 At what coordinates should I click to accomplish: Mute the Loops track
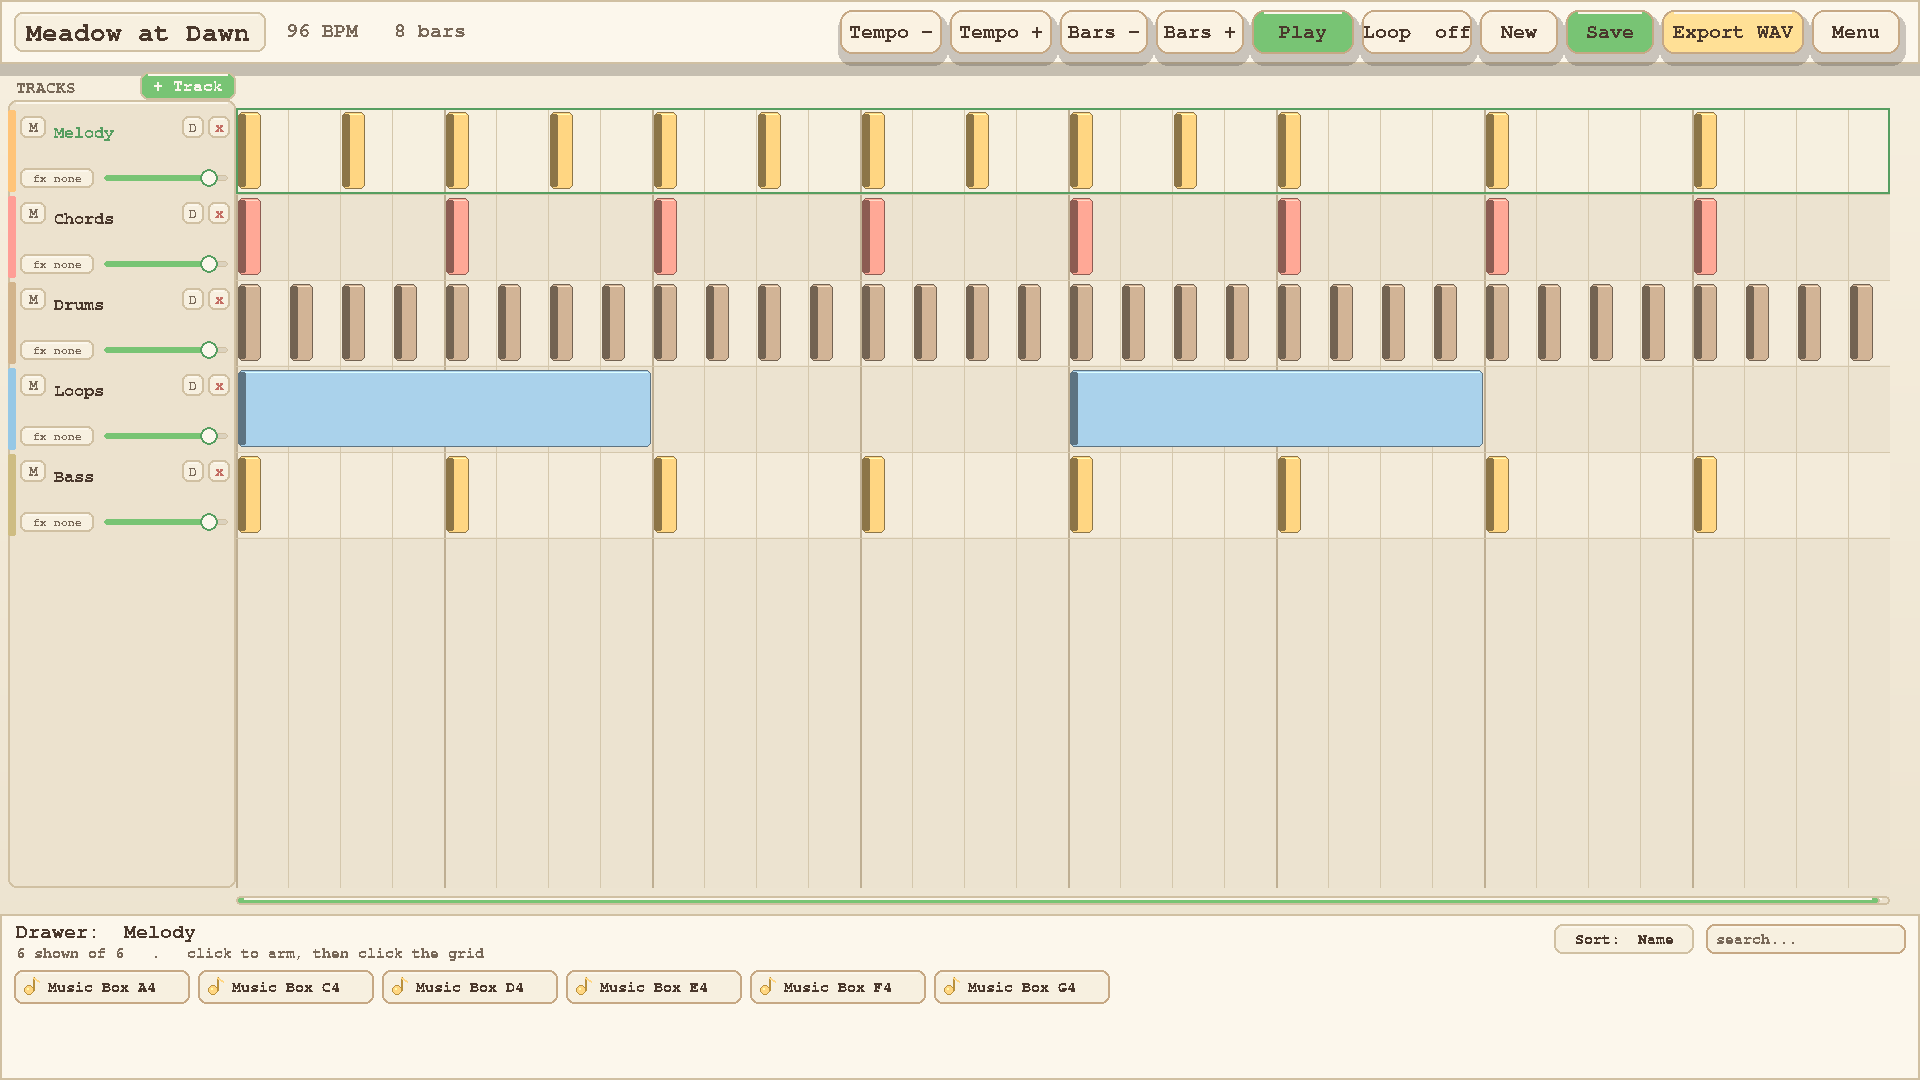(33, 386)
